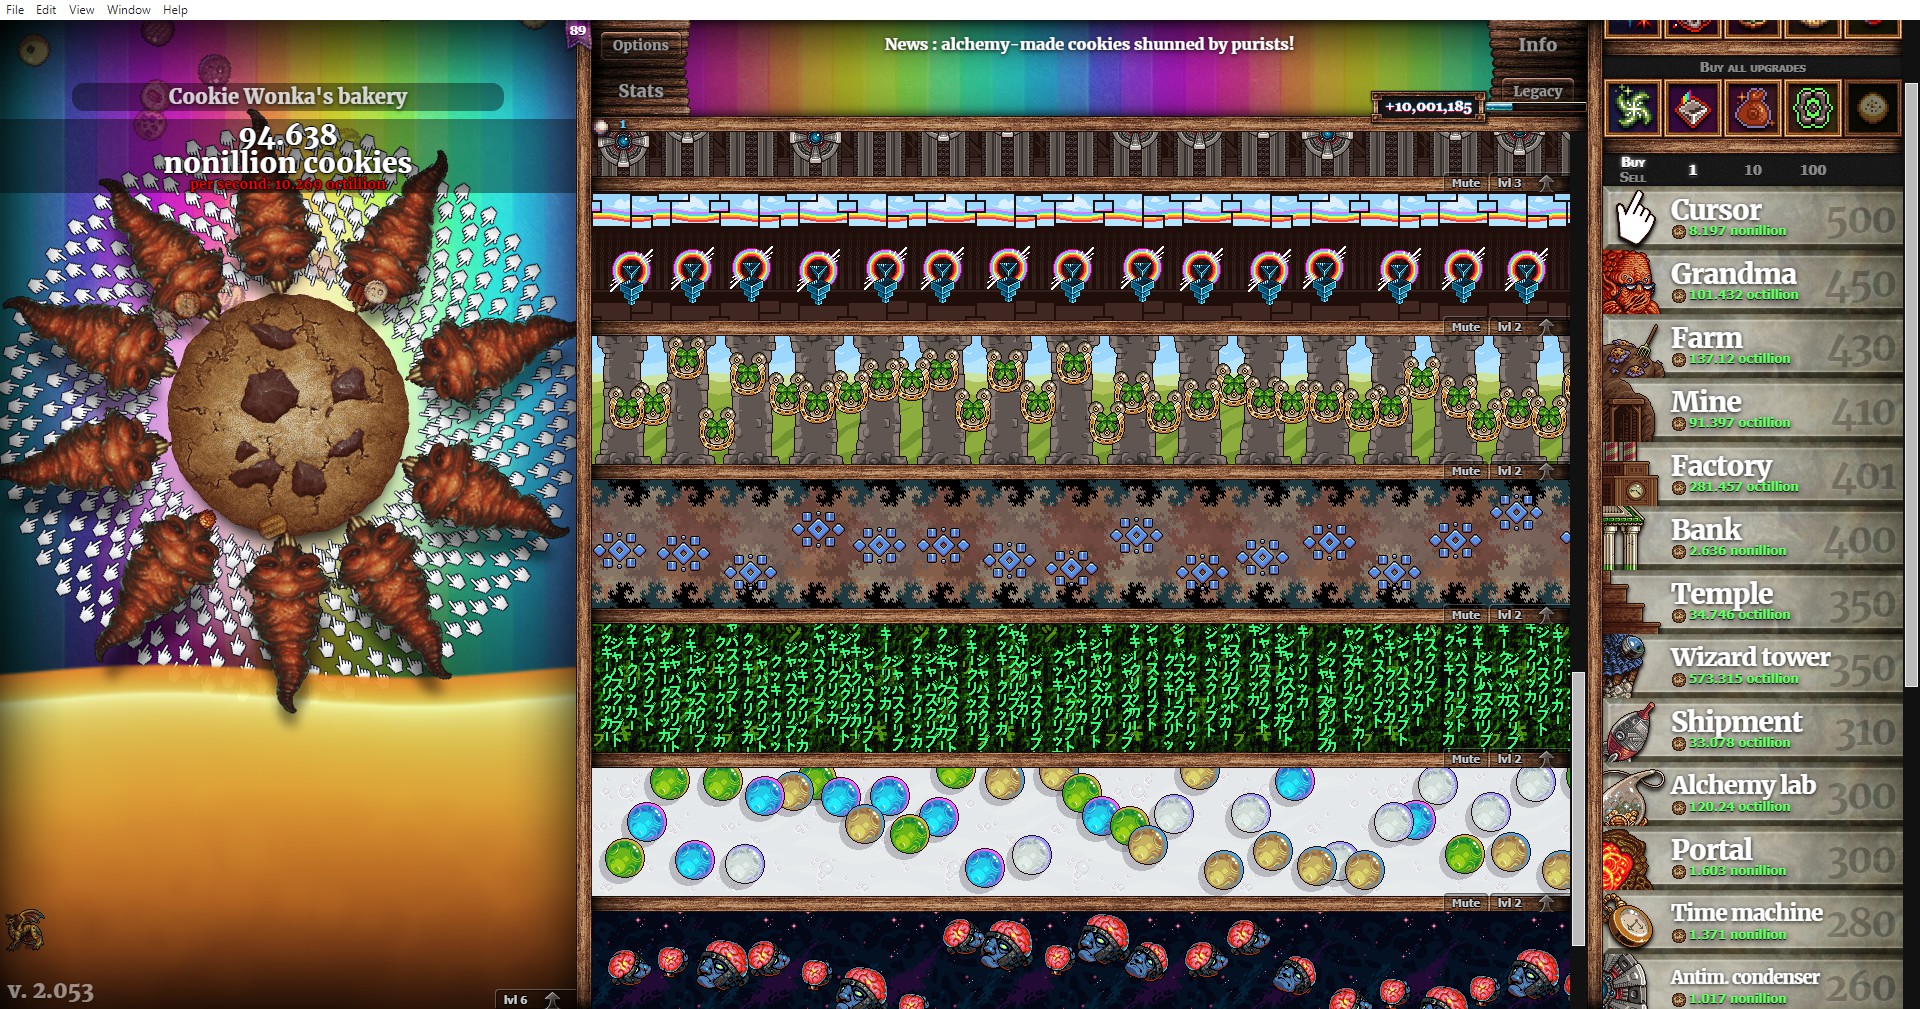Viewport: 1920px width, 1009px height.
Task: Click the +10,001,185 prestige counter
Action: (1428, 107)
